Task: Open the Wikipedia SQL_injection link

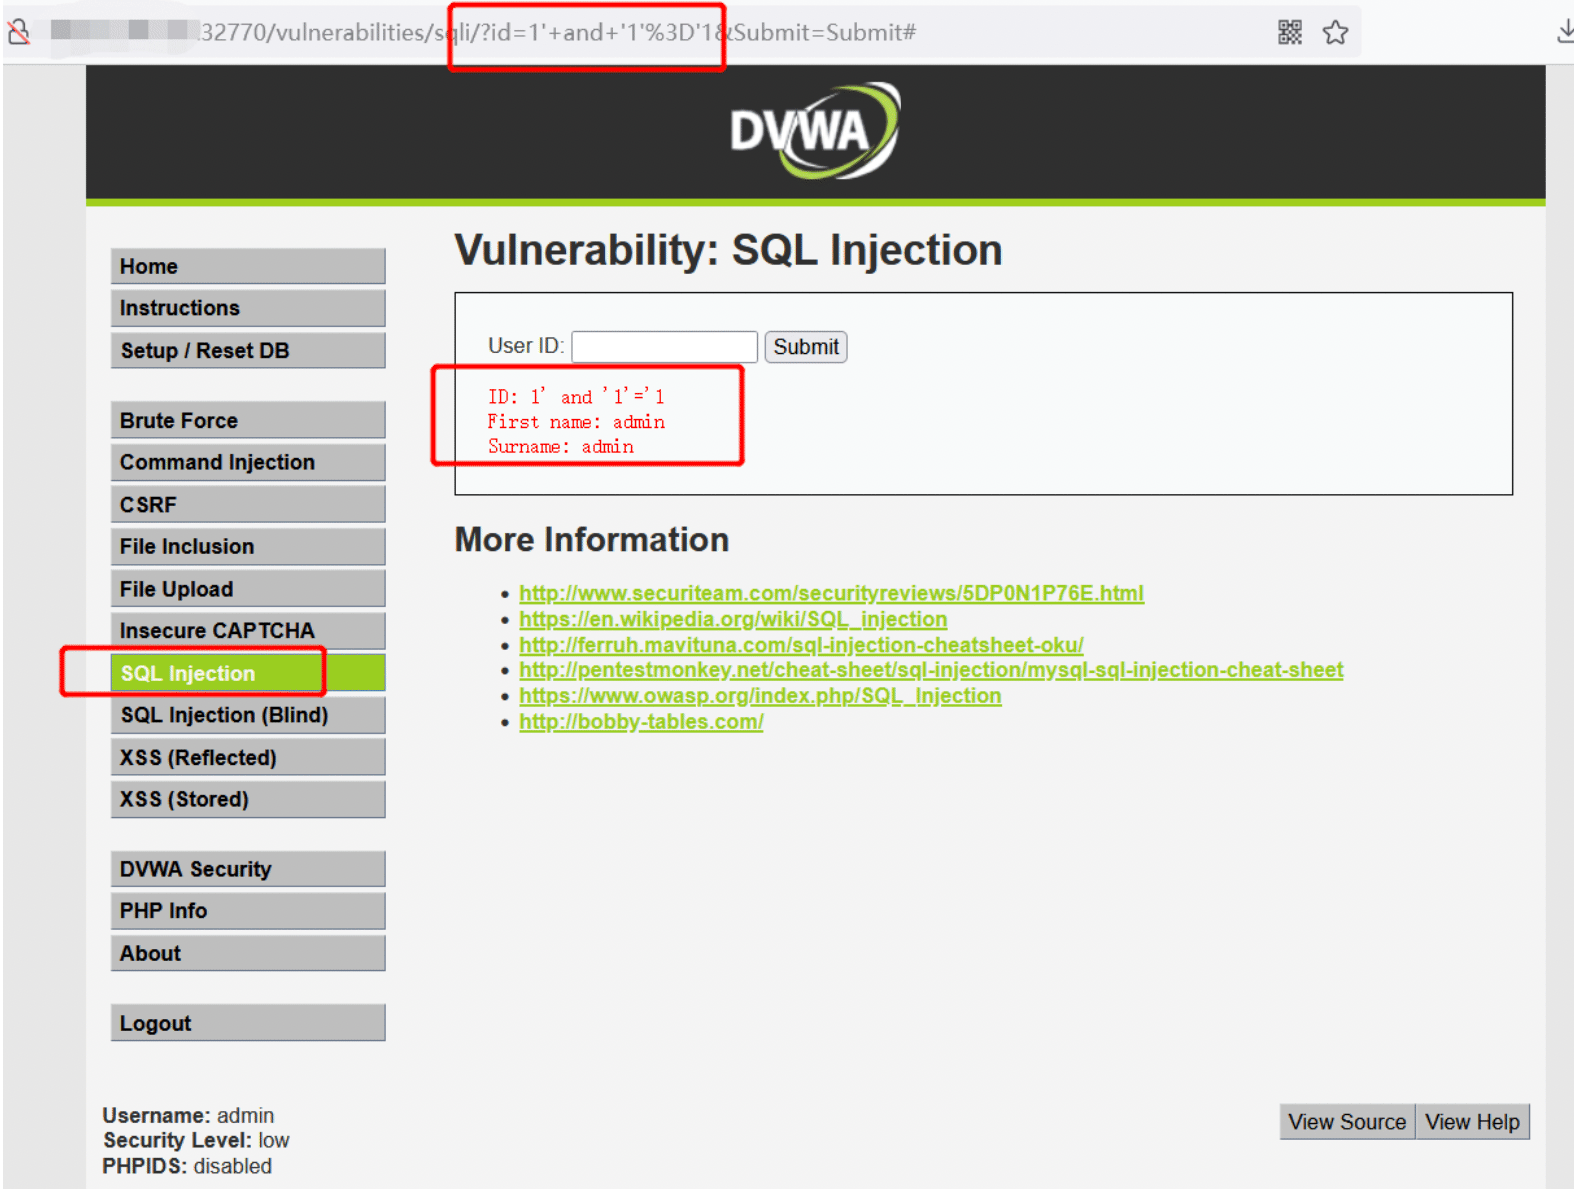Action: (733, 619)
